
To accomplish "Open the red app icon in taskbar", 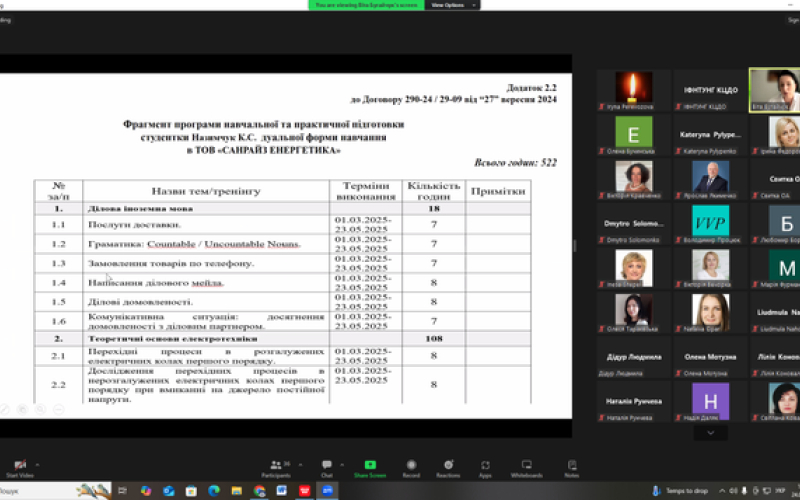I will coord(305,491).
